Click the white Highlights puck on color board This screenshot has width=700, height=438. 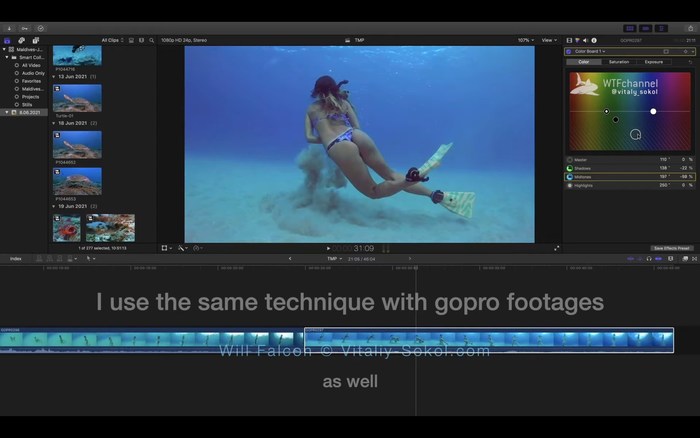653,111
